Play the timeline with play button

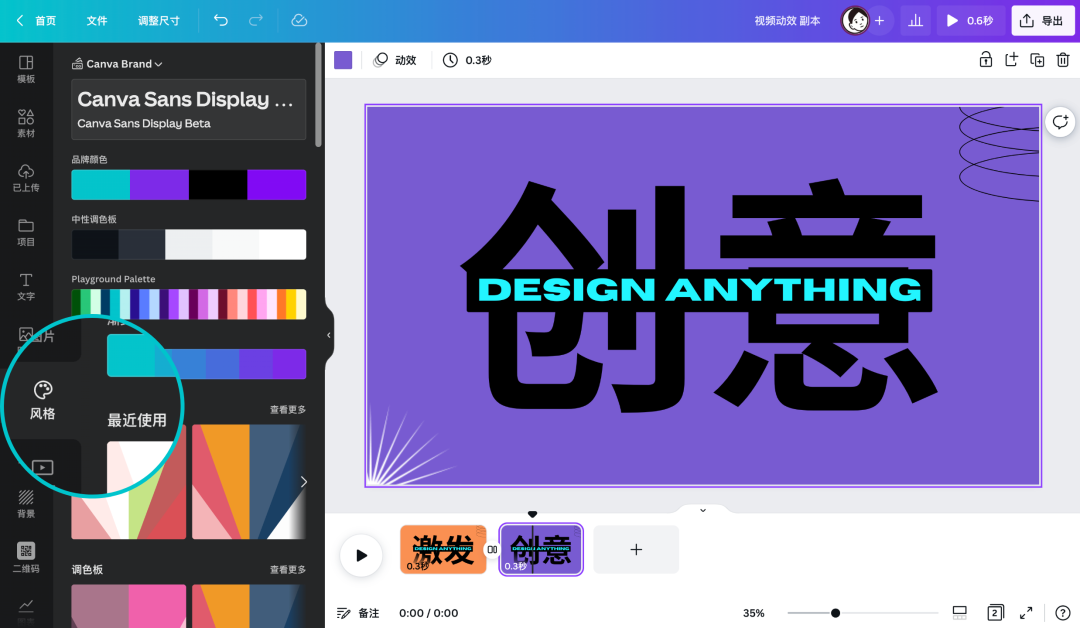point(361,555)
